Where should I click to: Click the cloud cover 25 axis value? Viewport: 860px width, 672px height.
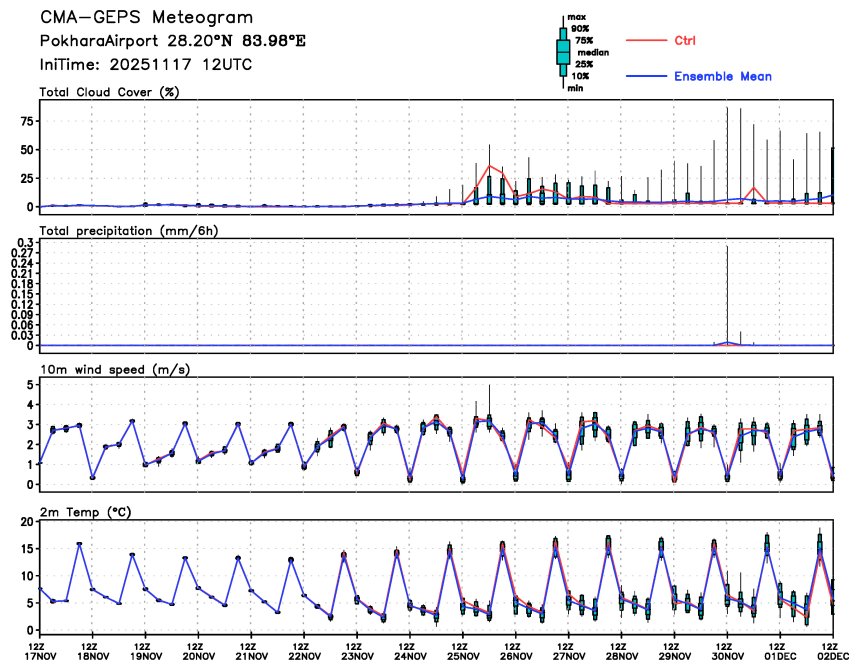27,178
